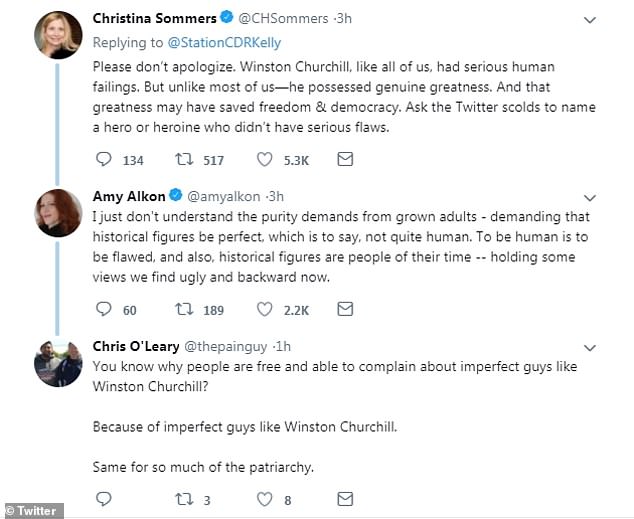The width and height of the screenshot is (634, 519).
Task: Open the @thepainguy handle link
Action: point(230,347)
